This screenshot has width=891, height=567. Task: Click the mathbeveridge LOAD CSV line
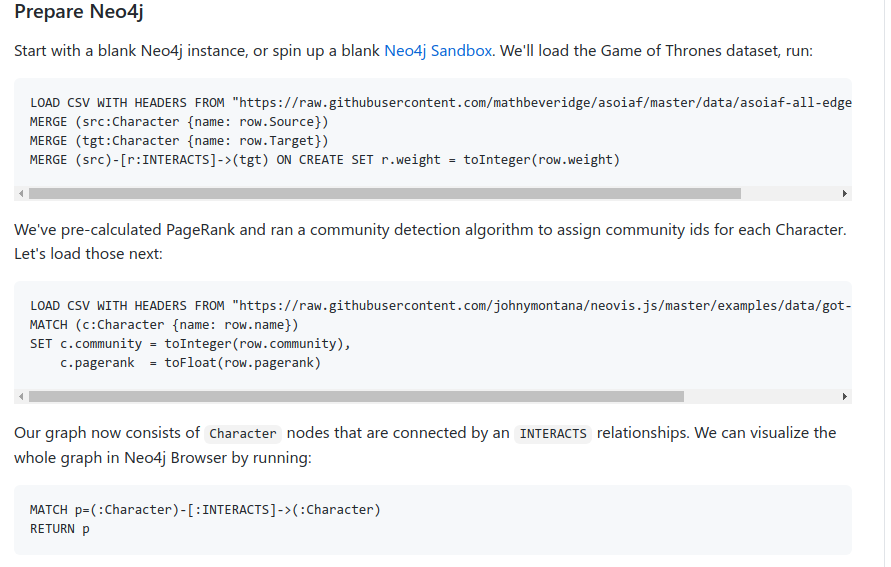(441, 103)
